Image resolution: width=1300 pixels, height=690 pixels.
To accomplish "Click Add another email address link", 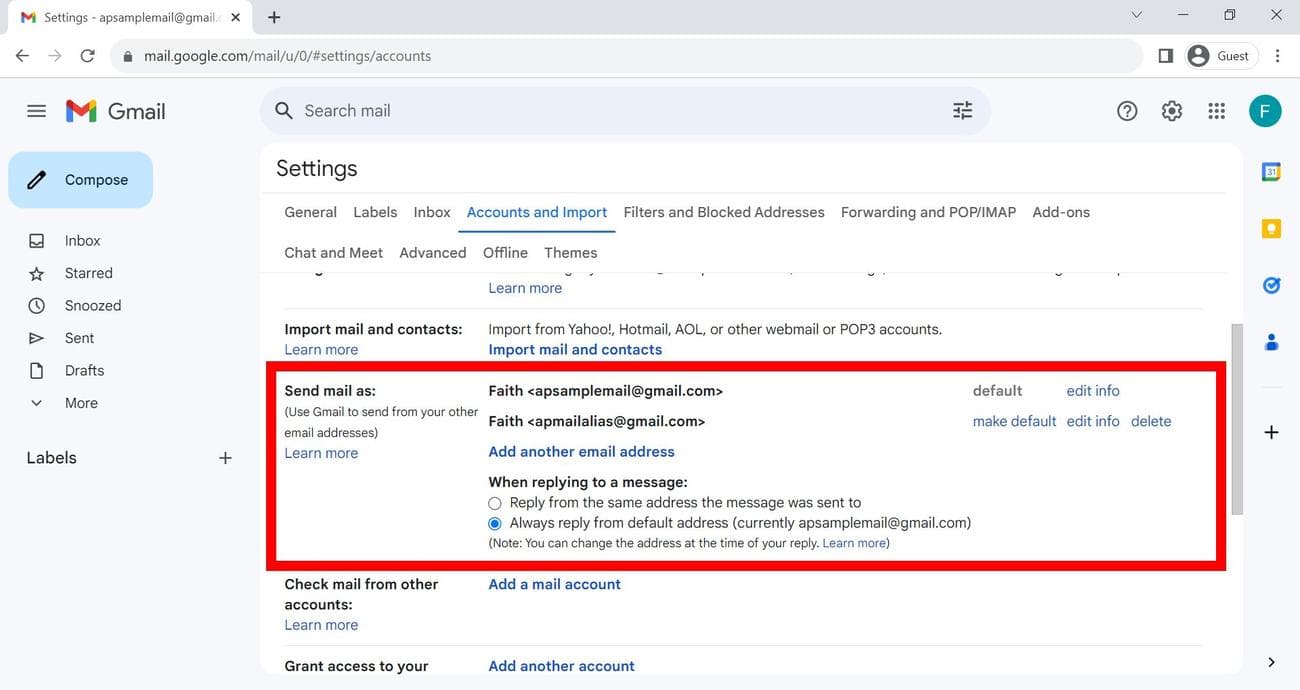I will pyautogui.click(x=581, y=452).
